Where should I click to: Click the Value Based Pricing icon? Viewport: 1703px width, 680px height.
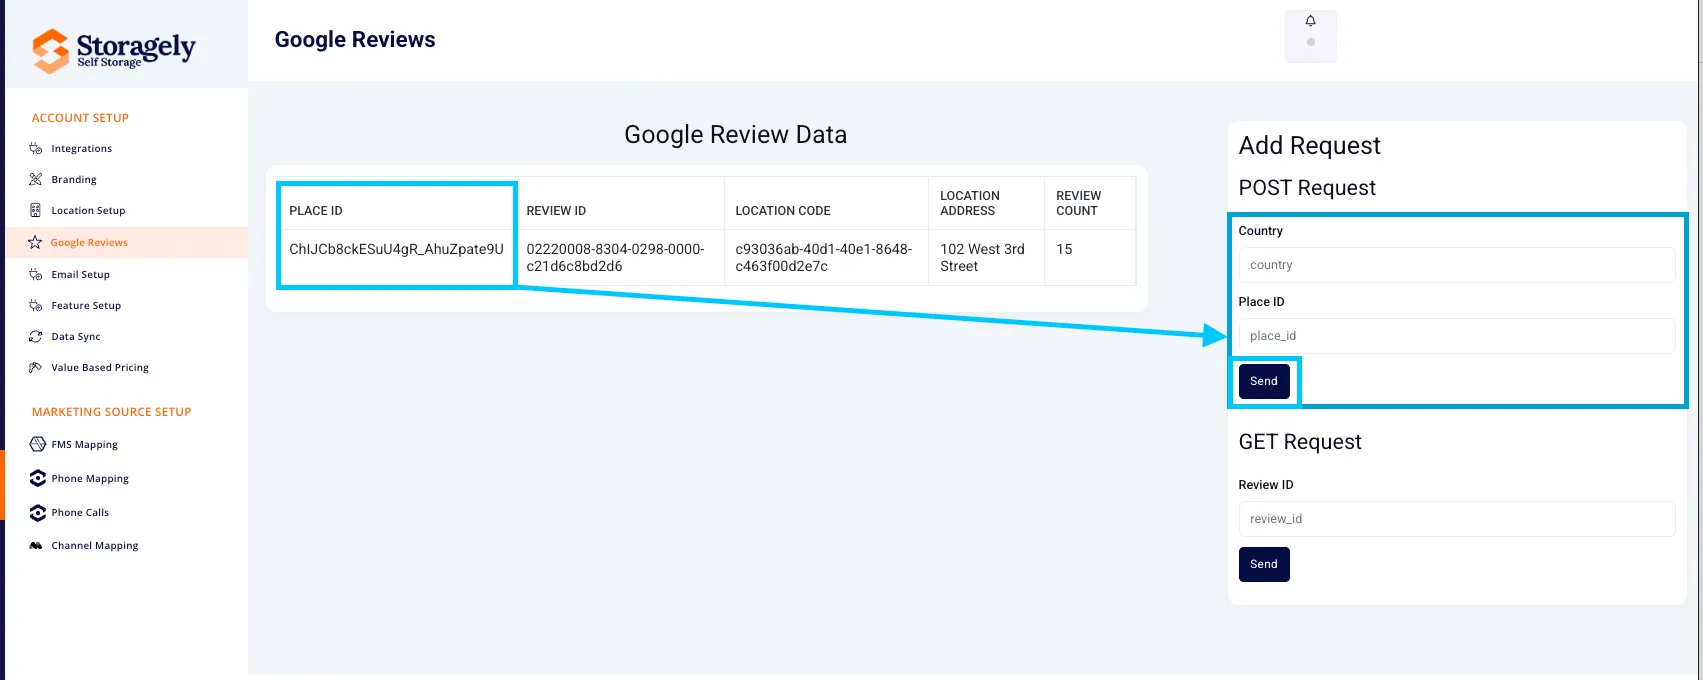[x=36, y=368]
